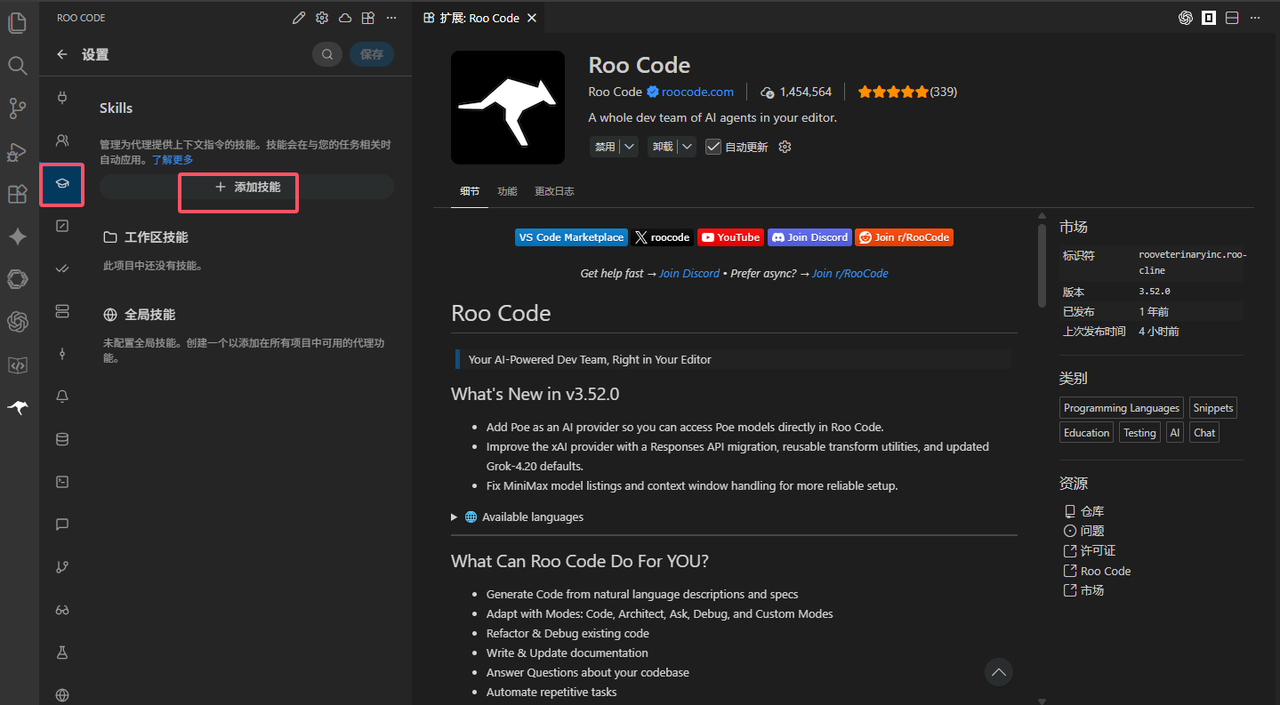The width and height of the screenshot is (1280, 705).
Task: Open the flask experimental settings section
Action: (62, 652)
